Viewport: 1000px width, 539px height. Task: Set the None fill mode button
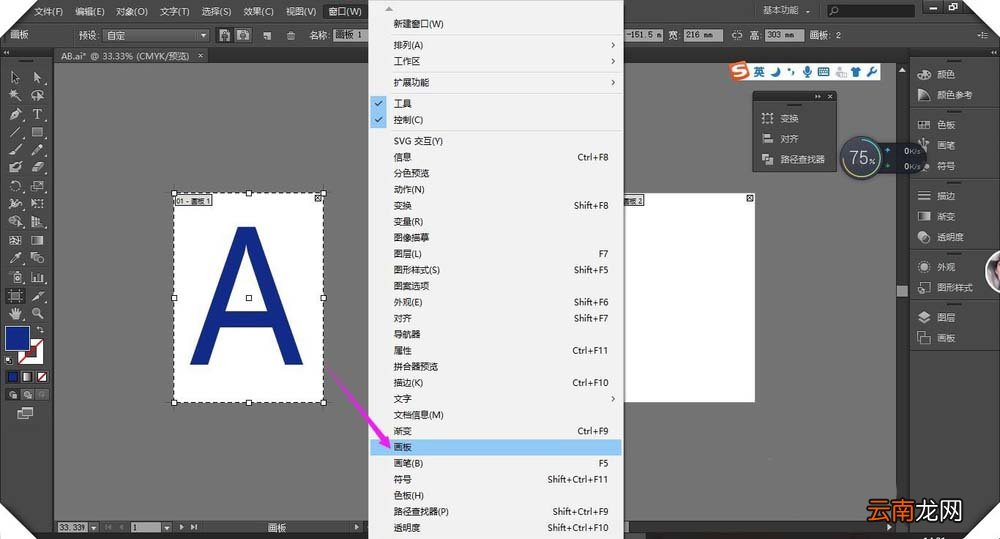(x=42, y=377)
